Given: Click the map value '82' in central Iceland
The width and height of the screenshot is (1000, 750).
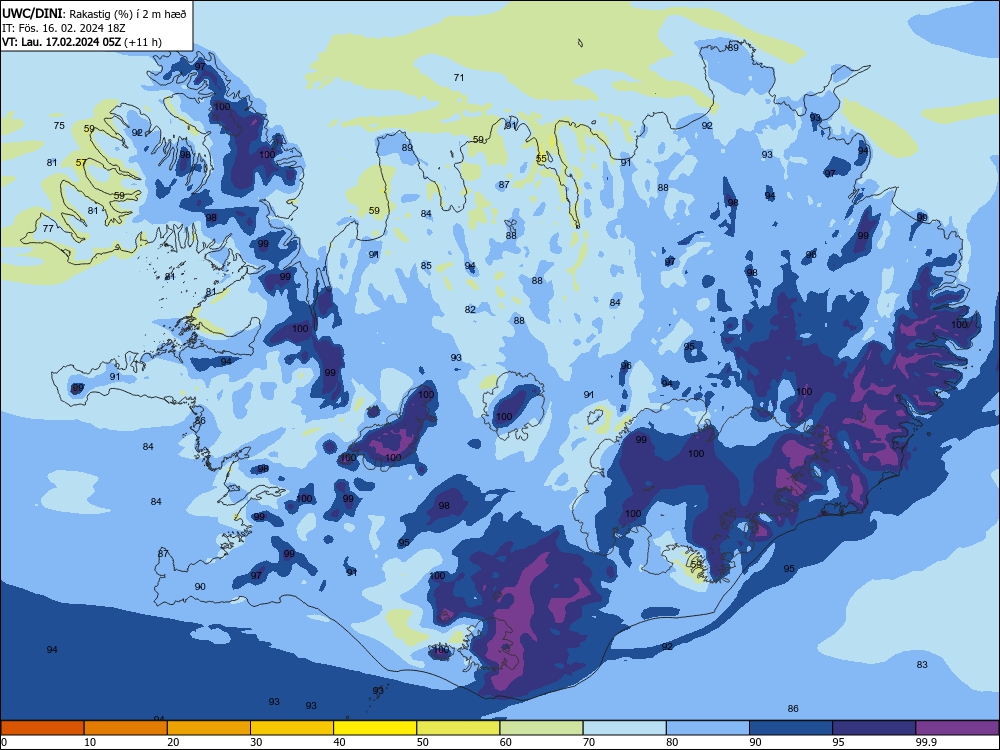Looking at the screenshot, I should (470, 309).
